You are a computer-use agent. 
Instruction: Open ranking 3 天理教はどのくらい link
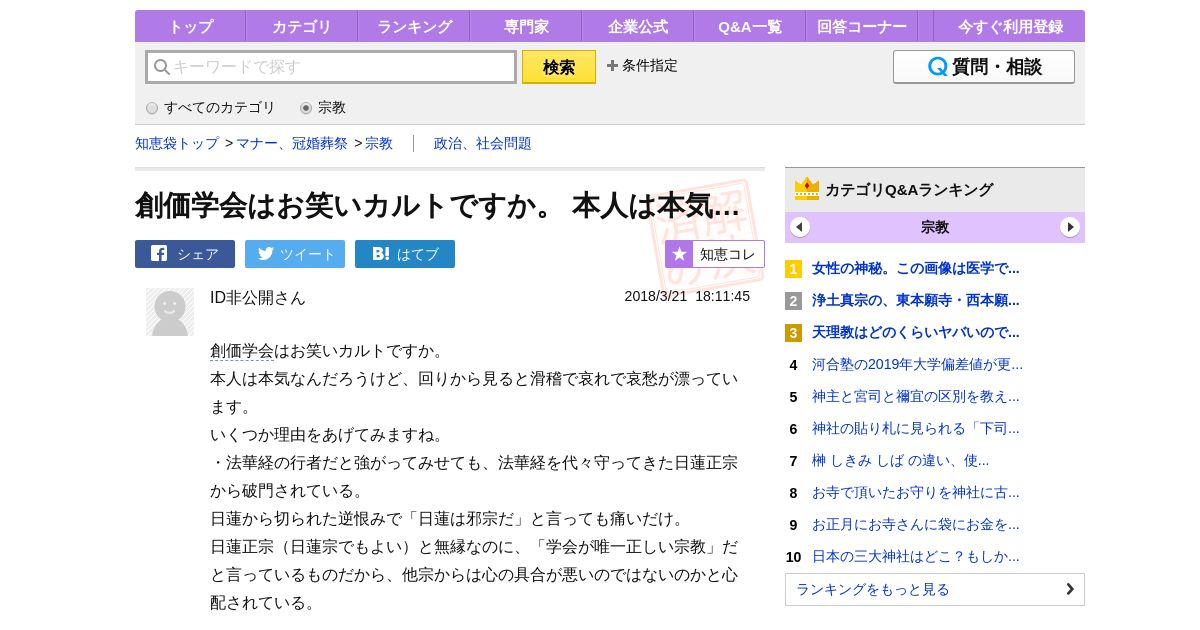point(916,332)
